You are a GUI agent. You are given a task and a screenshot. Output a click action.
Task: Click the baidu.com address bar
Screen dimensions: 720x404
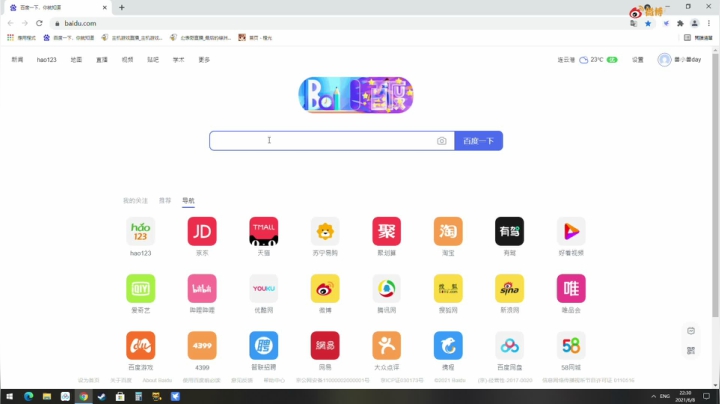tap(338, 23)
